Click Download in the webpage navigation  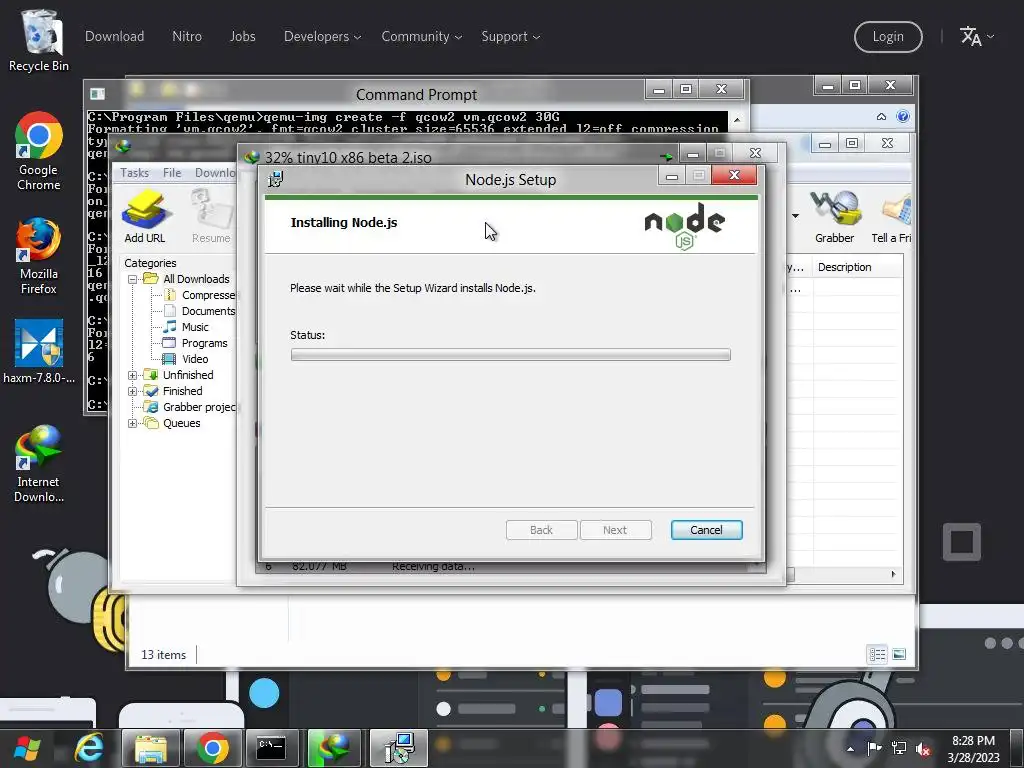pos(114,37)
